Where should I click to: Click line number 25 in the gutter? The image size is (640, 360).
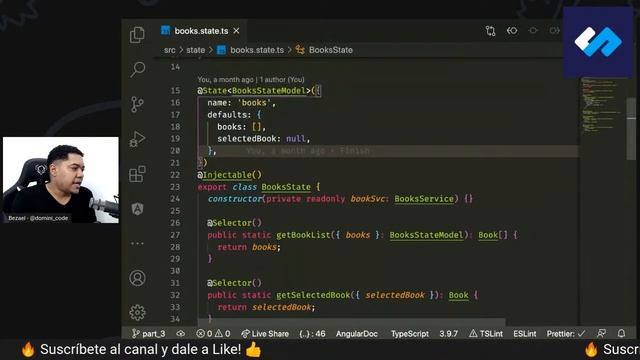point(175,211)
